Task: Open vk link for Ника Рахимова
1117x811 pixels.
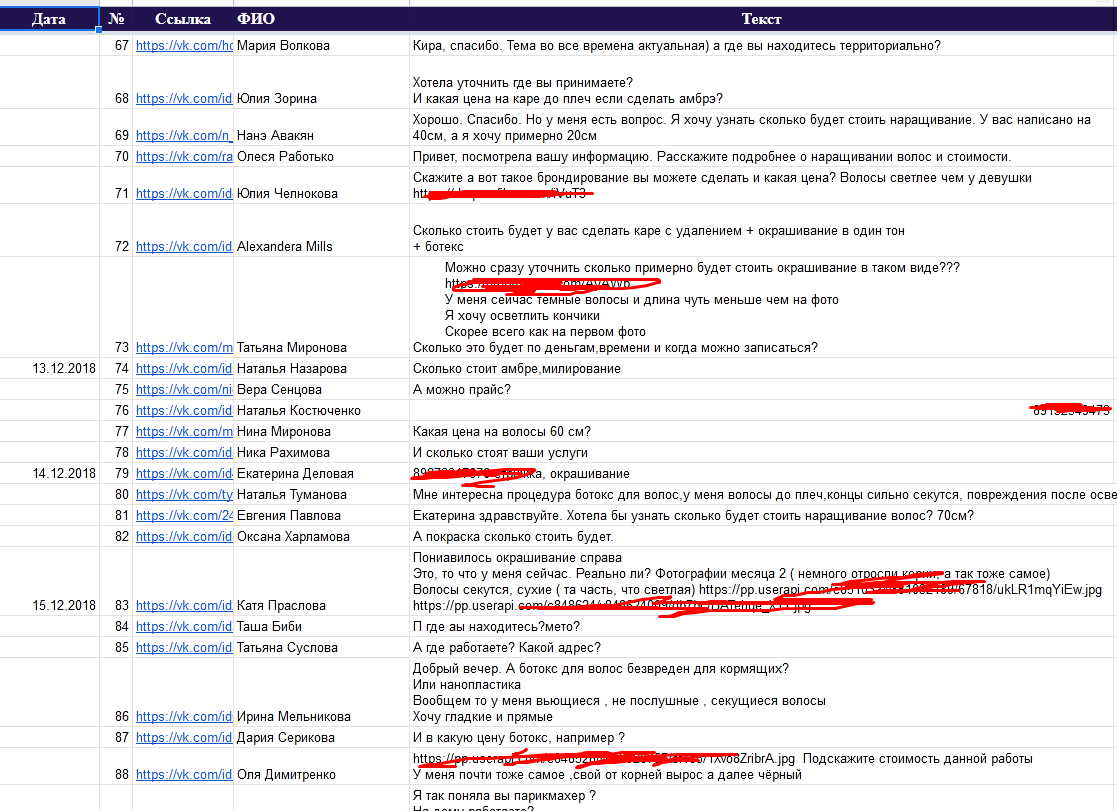Action: 184,453
